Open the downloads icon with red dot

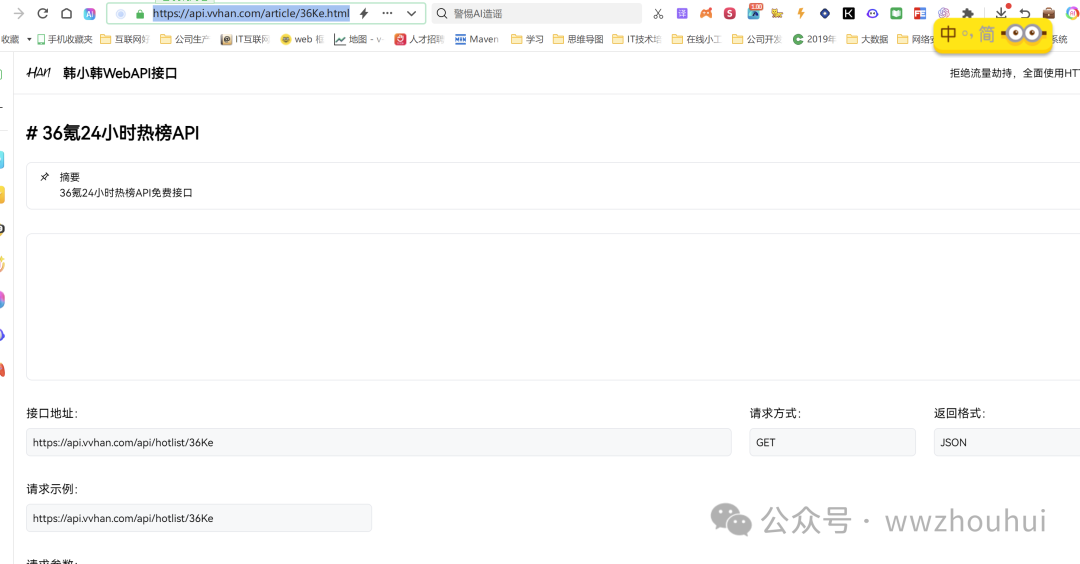coord(1002,12)
